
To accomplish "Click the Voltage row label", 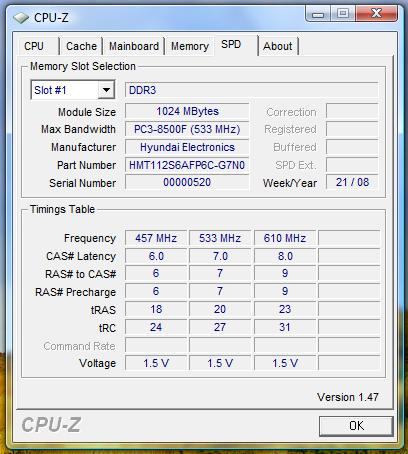I will 98,363.
